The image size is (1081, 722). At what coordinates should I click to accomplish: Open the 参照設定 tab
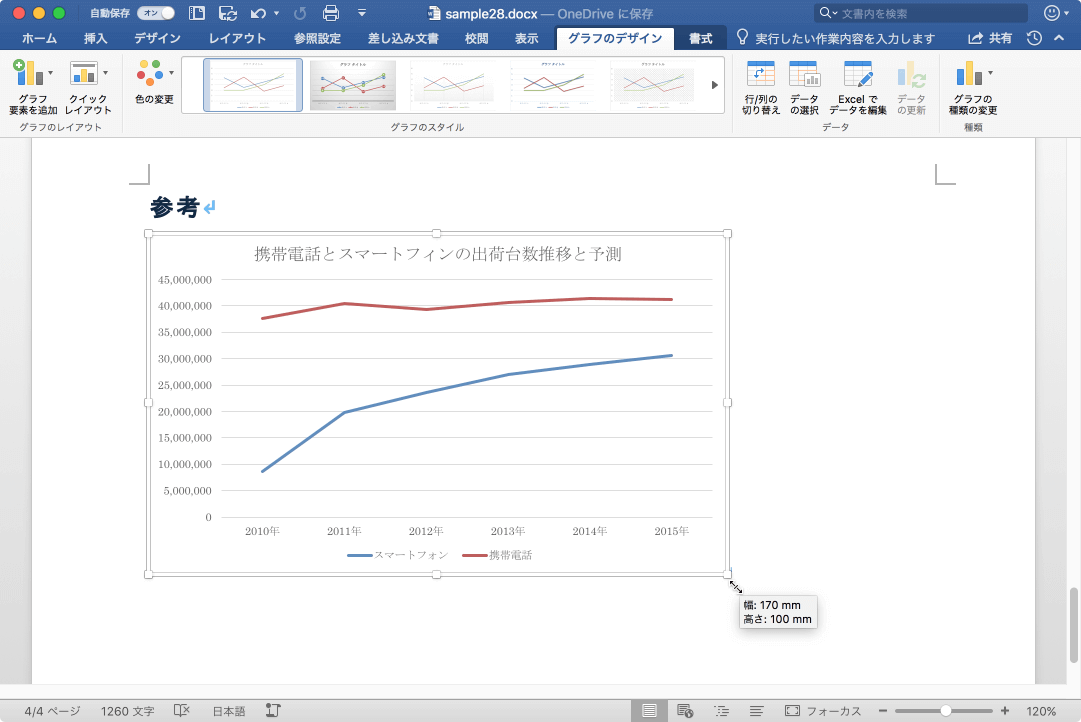tap(317, 39)
